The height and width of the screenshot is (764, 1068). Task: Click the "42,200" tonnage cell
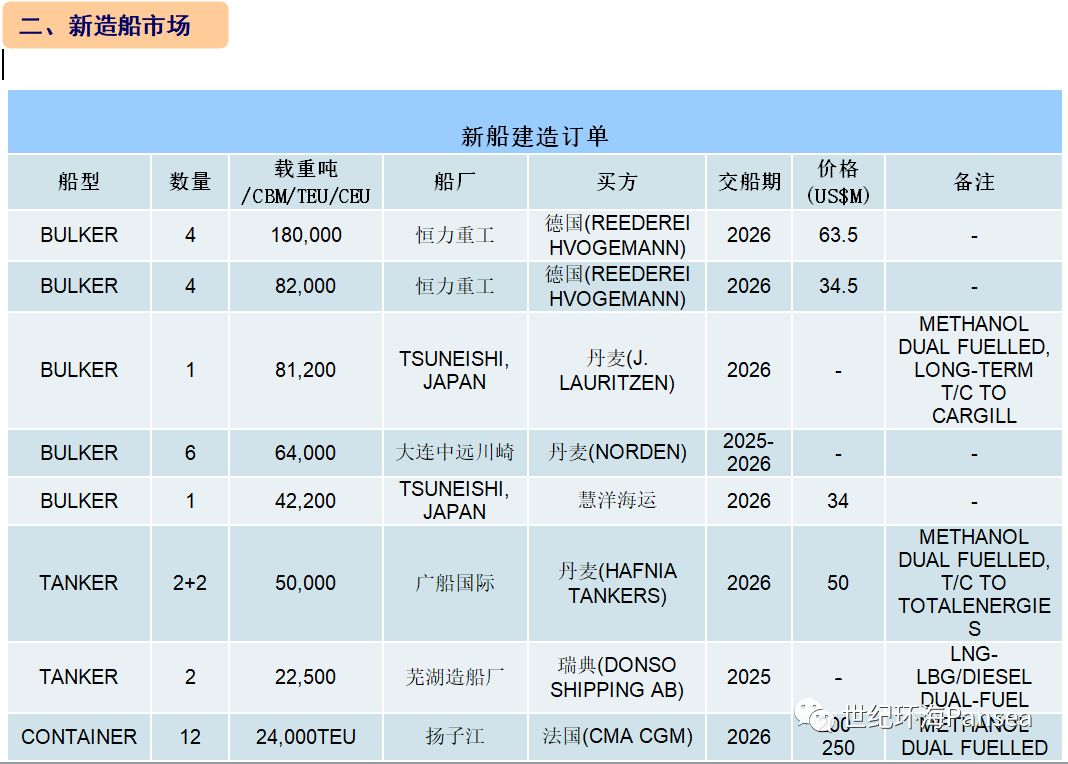point(306,501)
